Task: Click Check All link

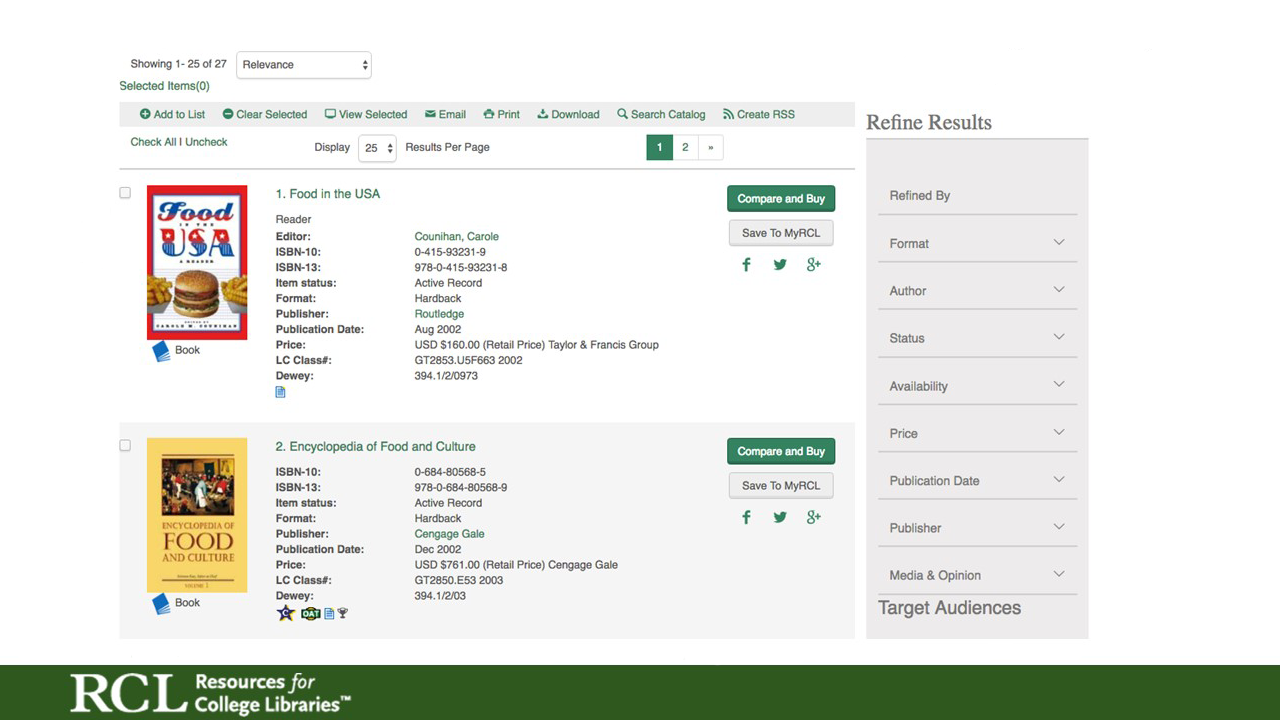Action: coord(152,142)
